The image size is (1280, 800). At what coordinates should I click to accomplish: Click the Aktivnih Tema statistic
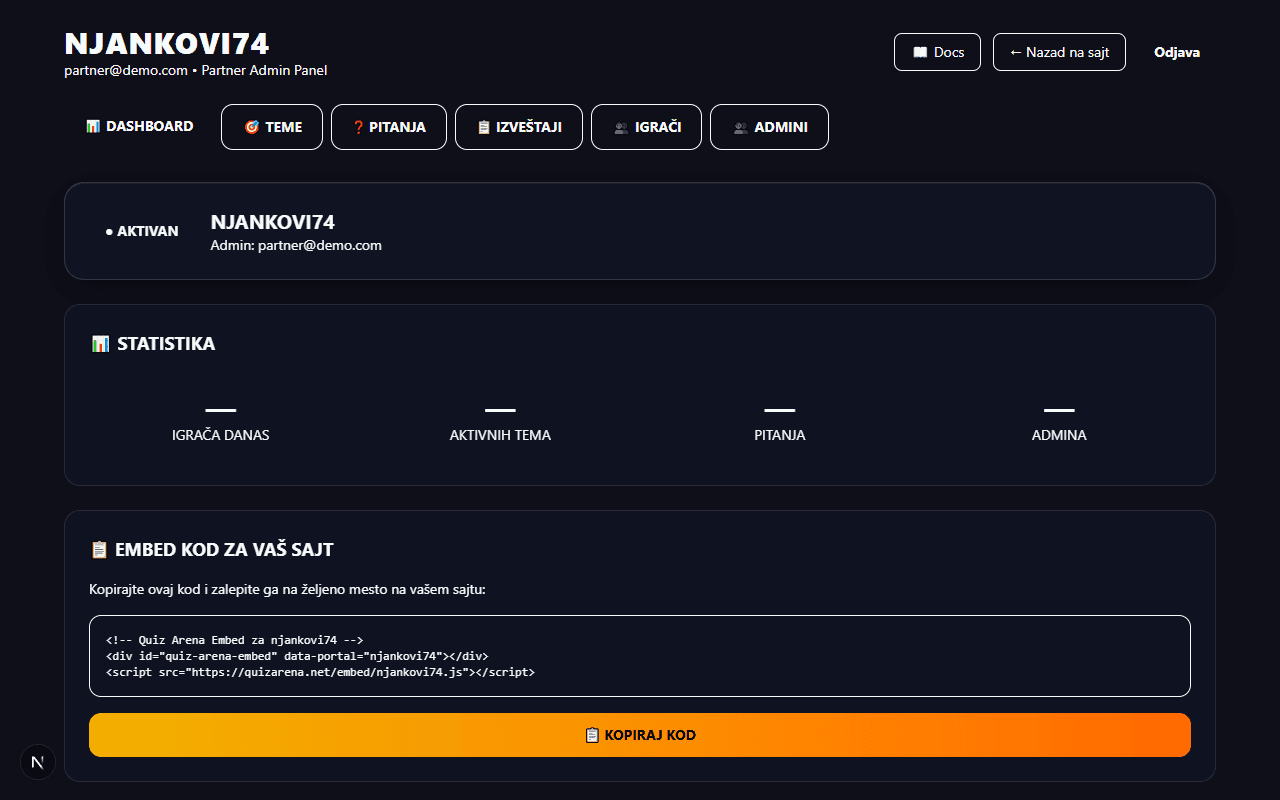(x=500, y=423)
